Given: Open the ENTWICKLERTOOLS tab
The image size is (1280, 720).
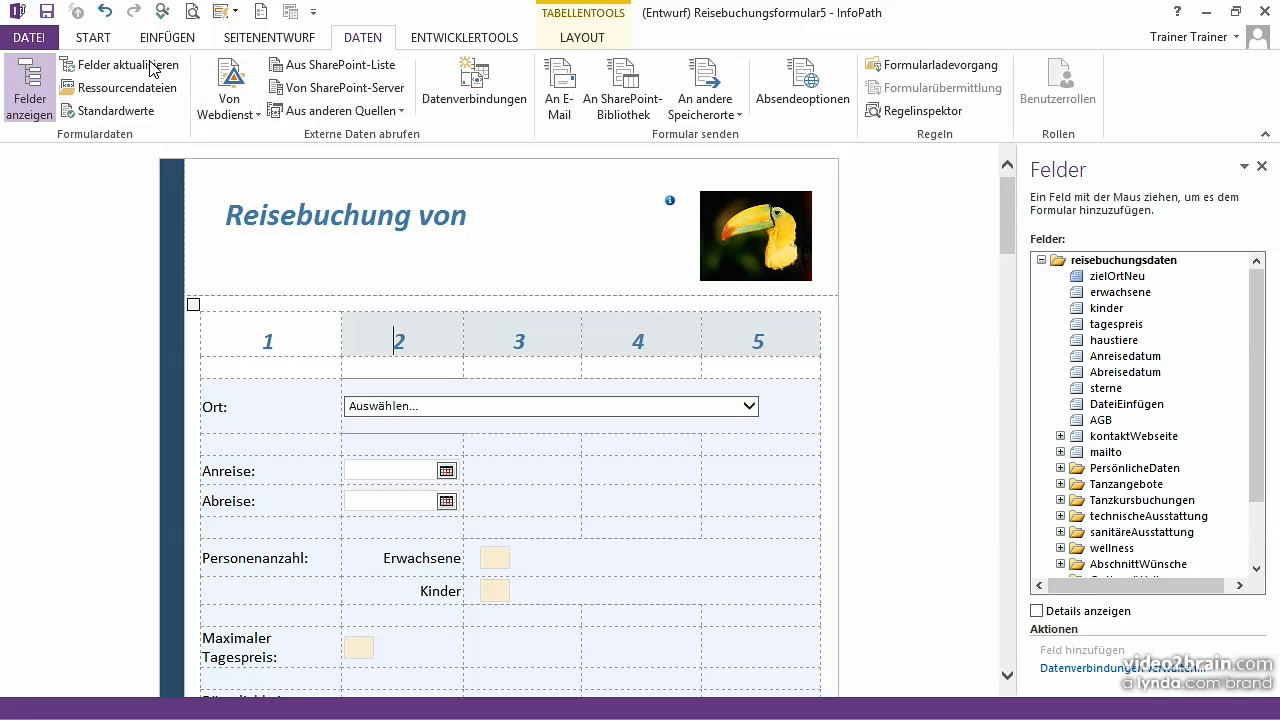Looking at the screenshot, I should [x=464, y=38].
